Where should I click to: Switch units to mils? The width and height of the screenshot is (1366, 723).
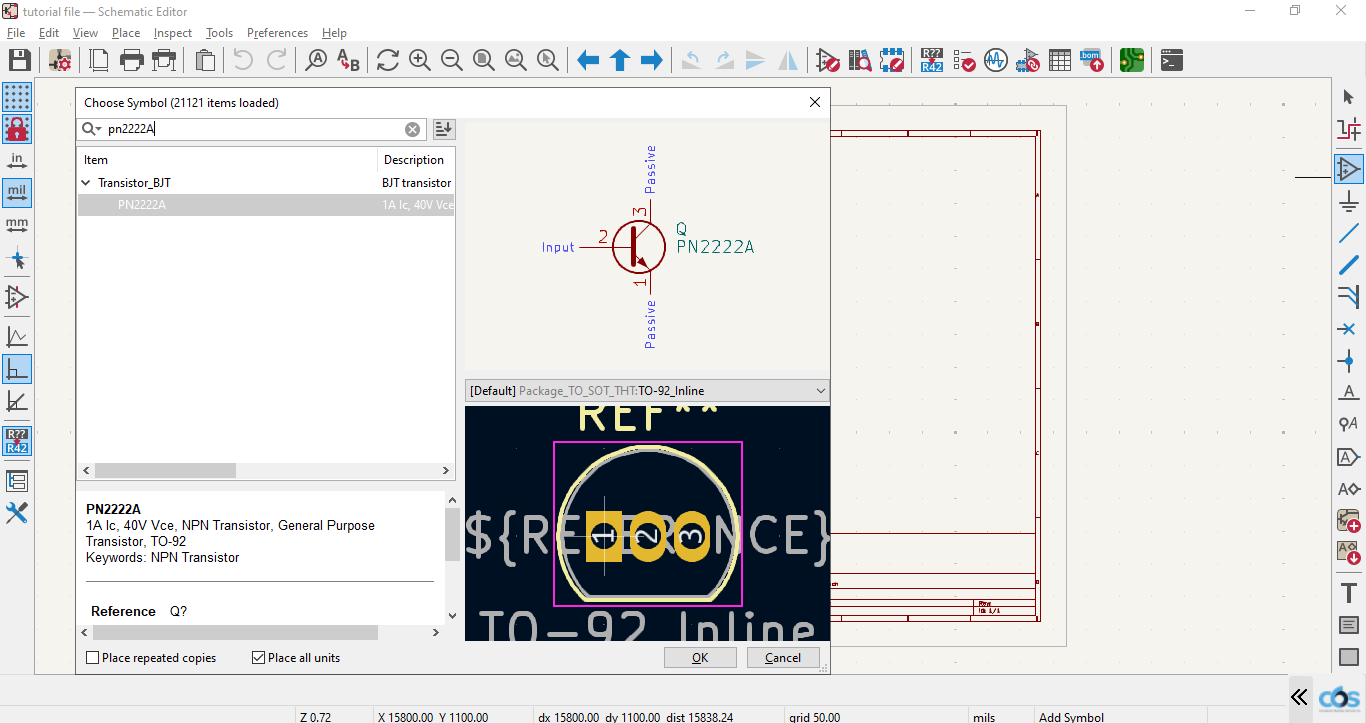point(17,193)
